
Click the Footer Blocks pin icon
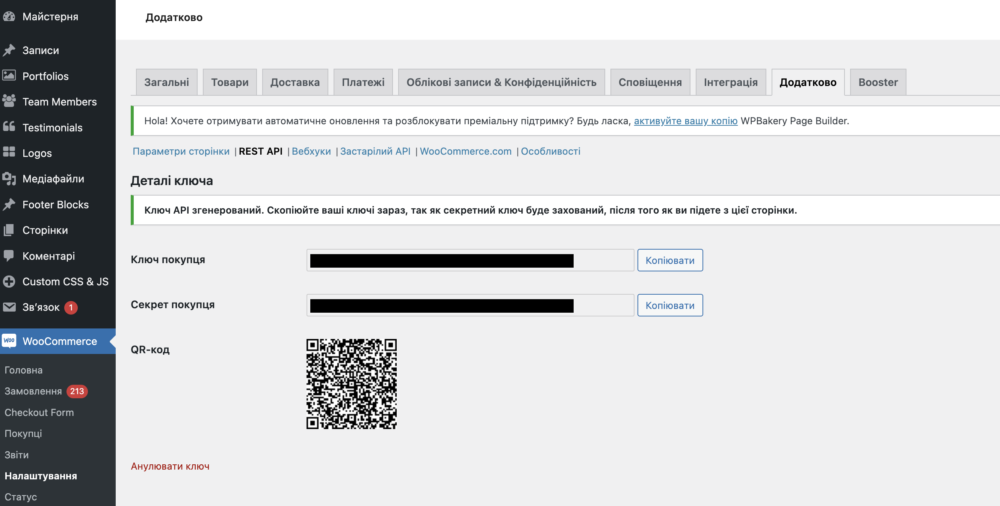9,204
